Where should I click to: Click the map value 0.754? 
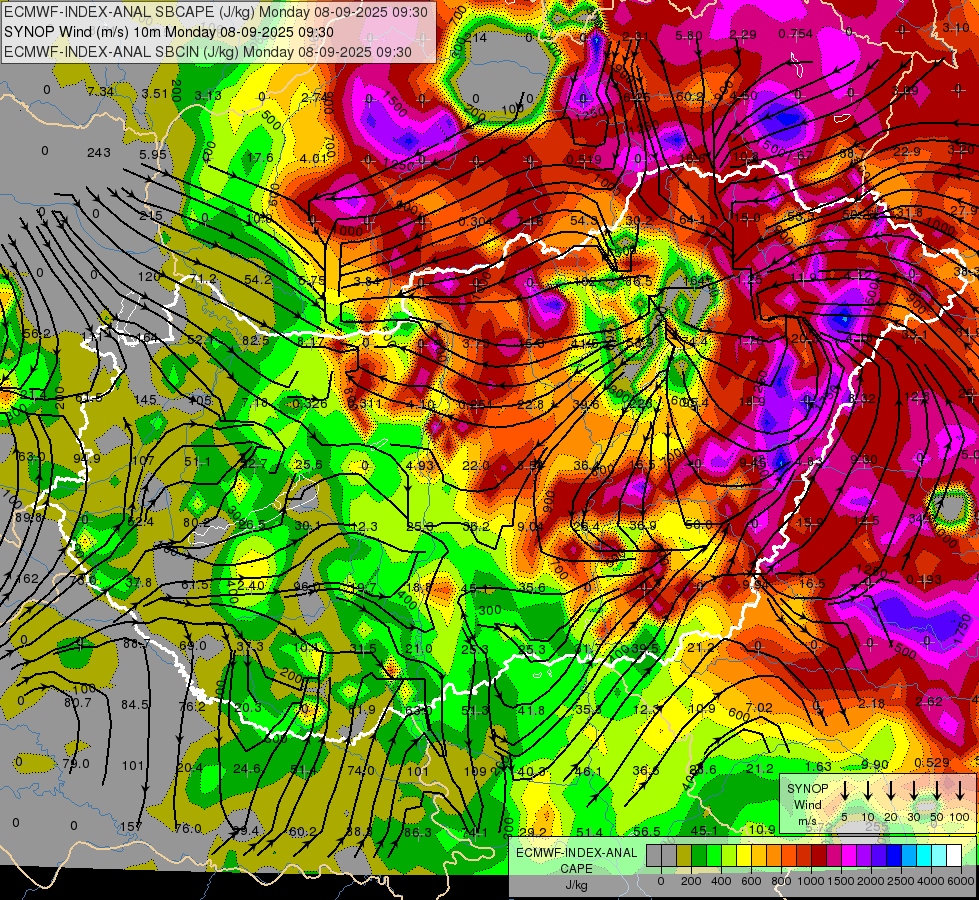(795, 34)
